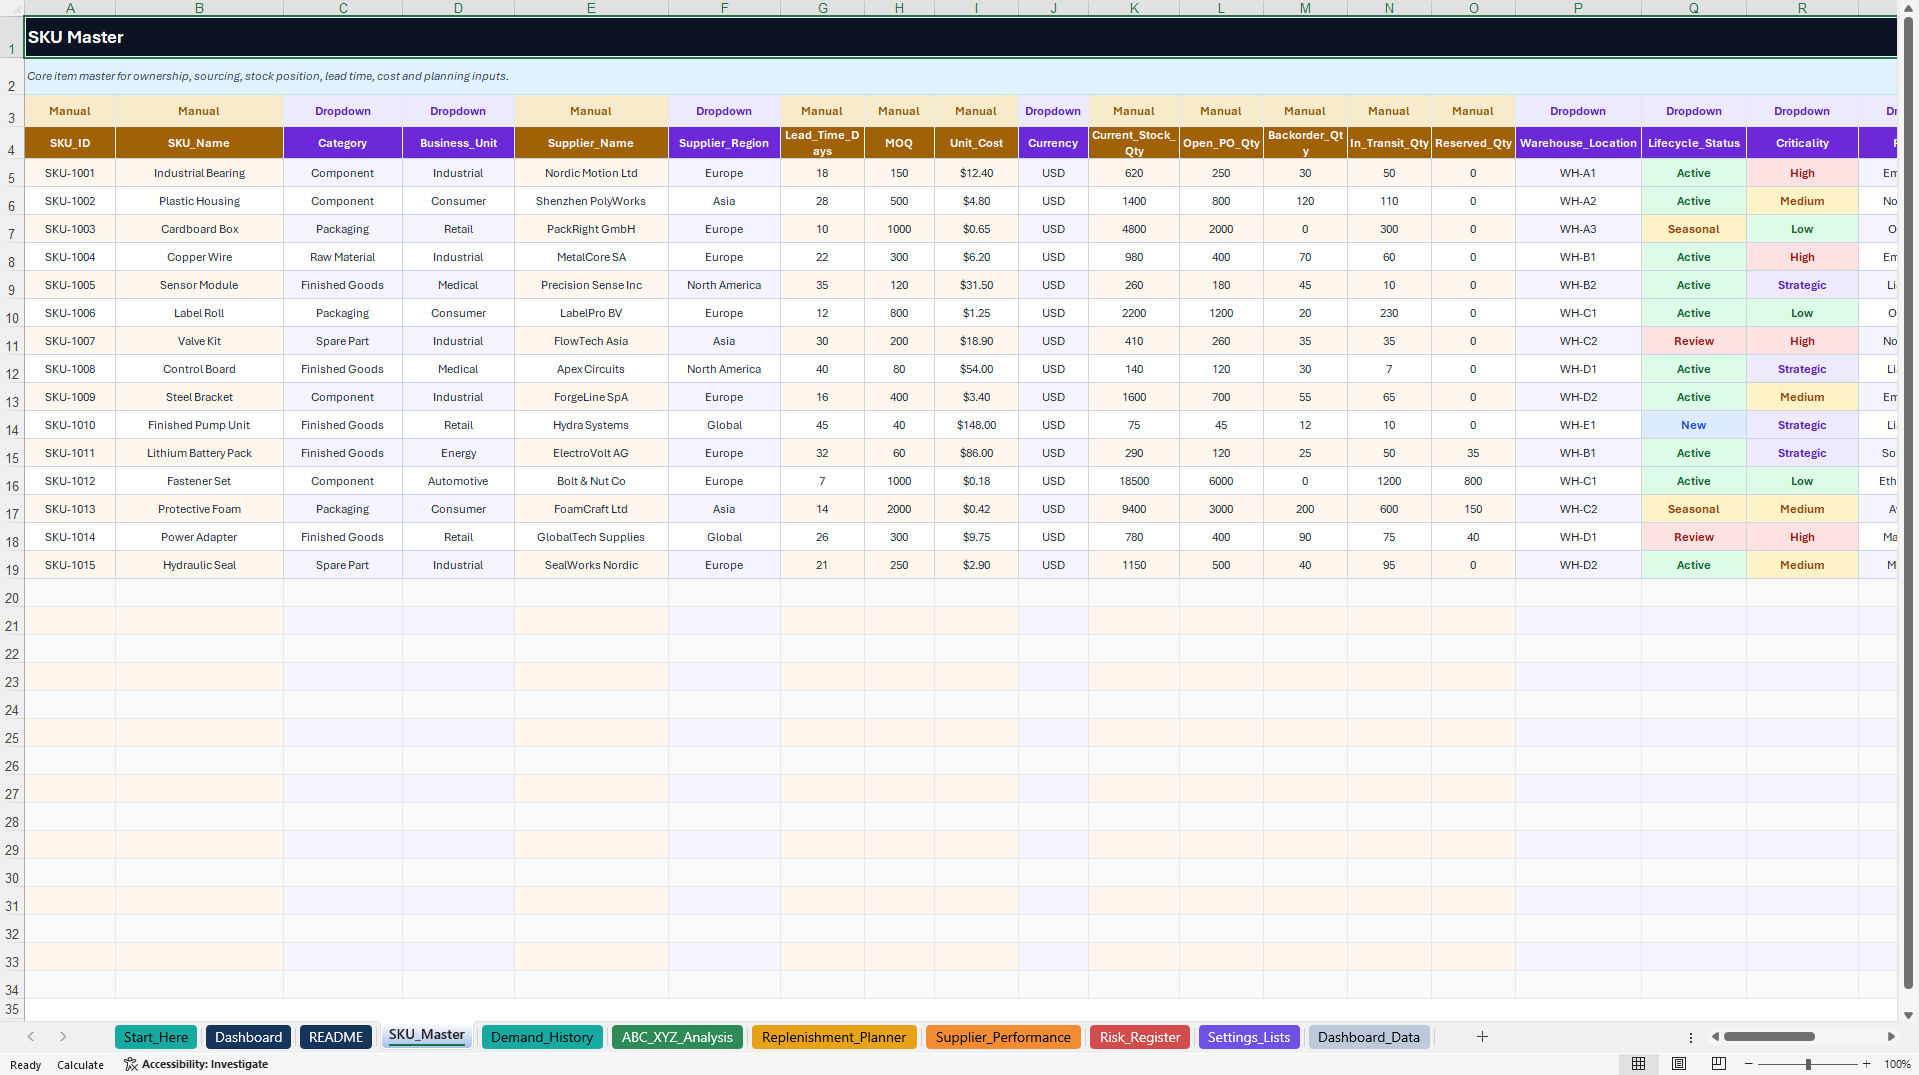Click horizontal scrollbar right arrow
Image resolution: width=1919 pixels, height=1075 pixels.
click(x=1891, y=1037)
